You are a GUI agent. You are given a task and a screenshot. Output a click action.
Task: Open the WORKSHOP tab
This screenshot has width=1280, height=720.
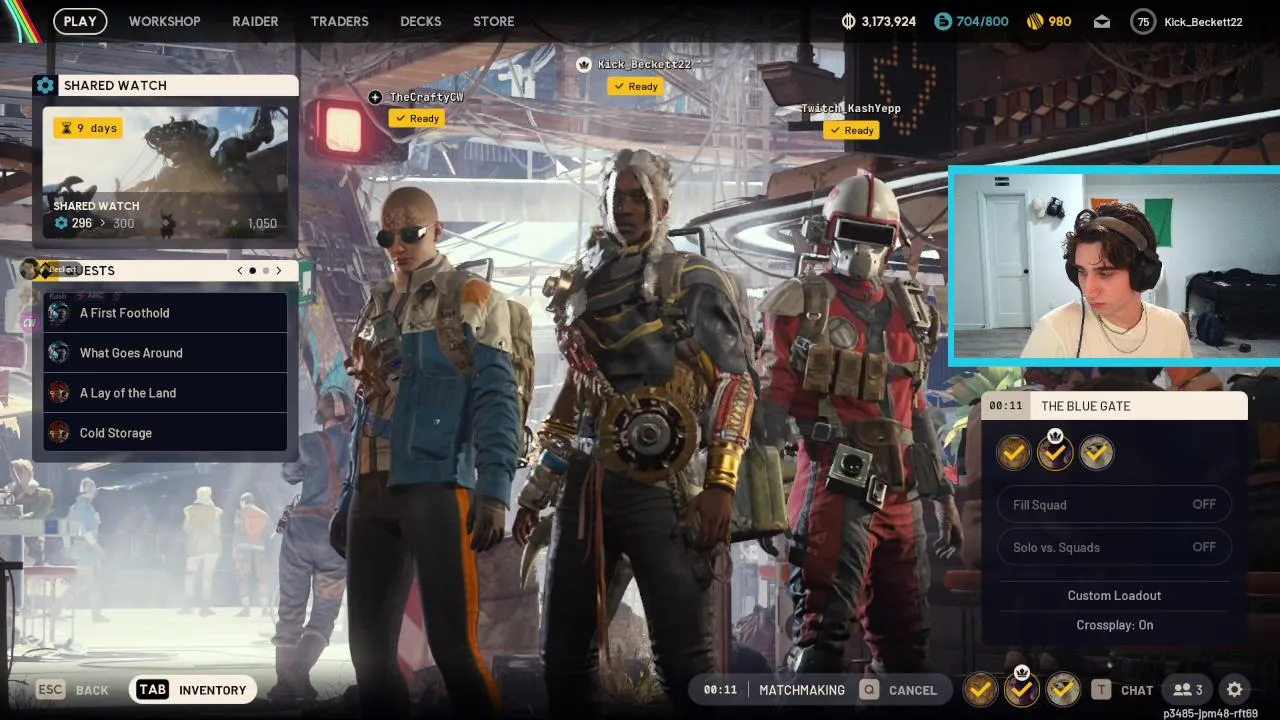[x=164, y=21]
